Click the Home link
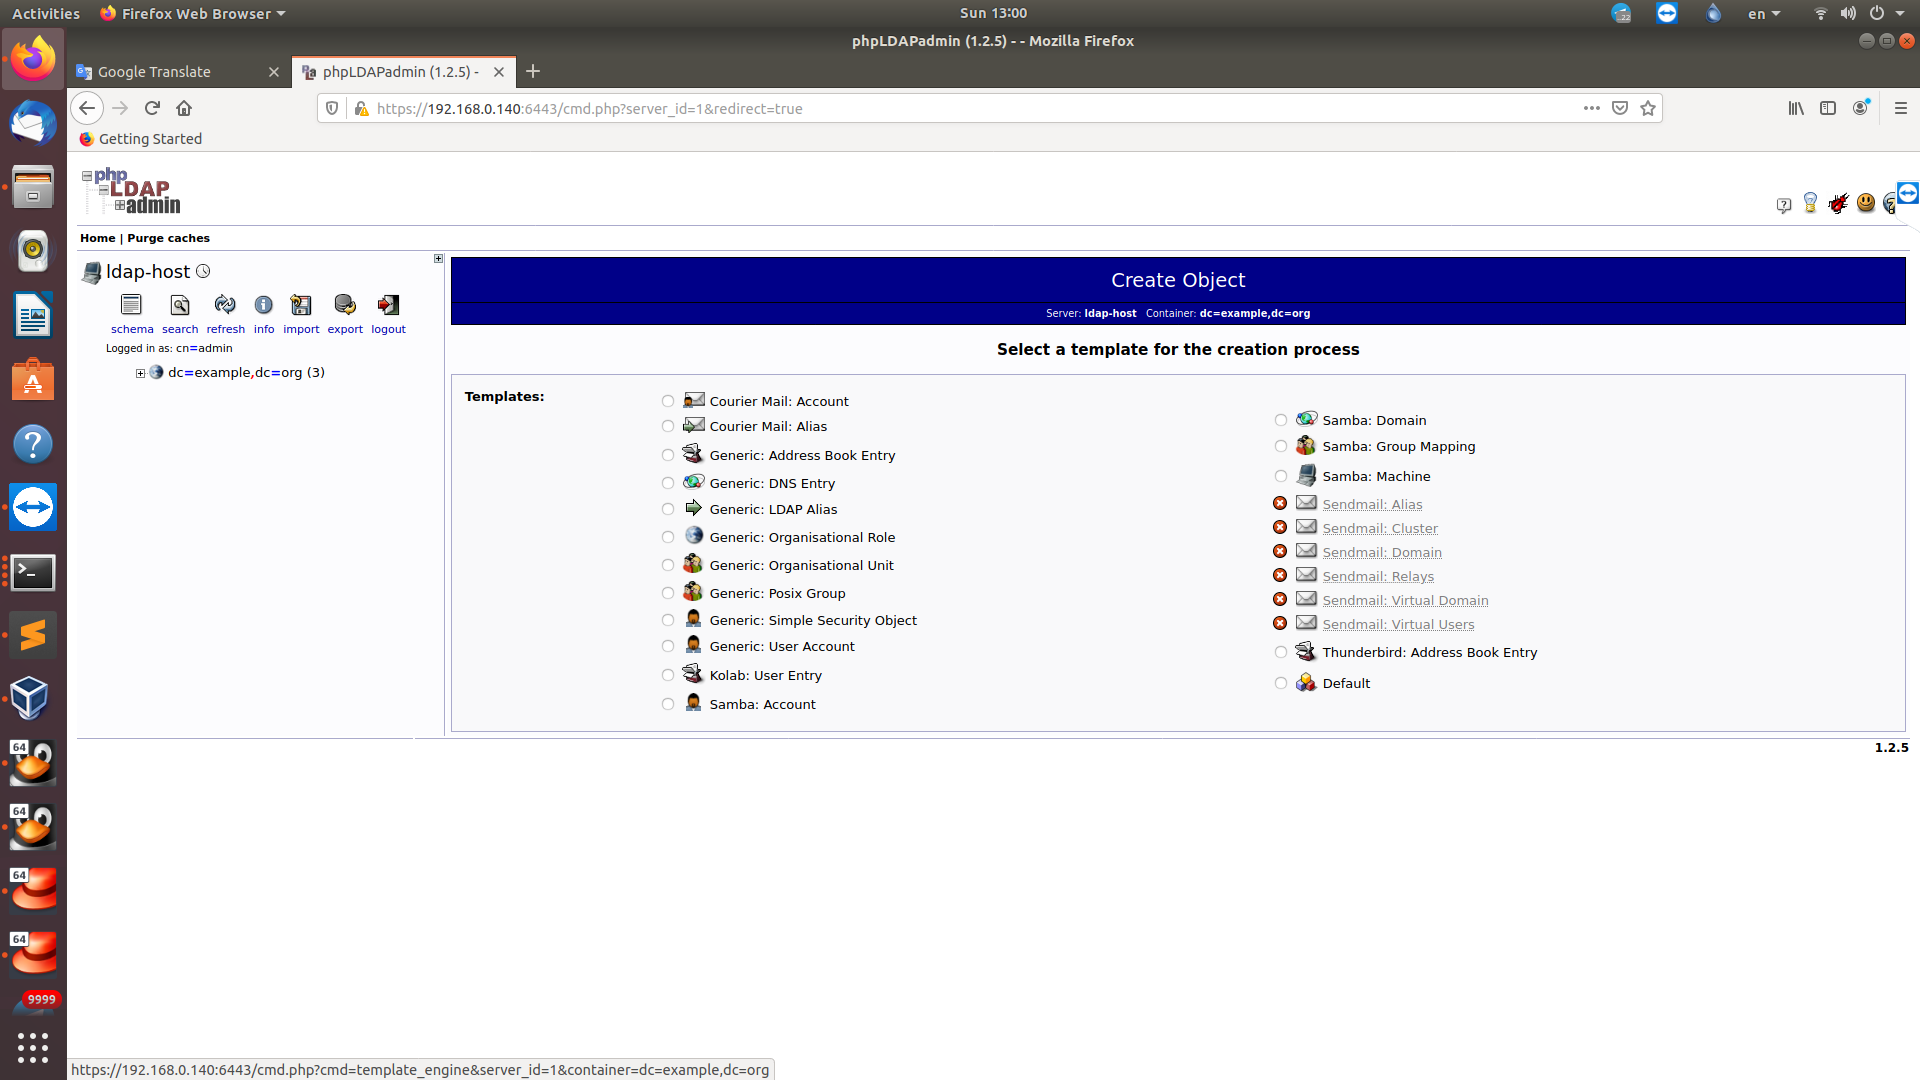1920x1080 pixels. click(x=97, y=238)
